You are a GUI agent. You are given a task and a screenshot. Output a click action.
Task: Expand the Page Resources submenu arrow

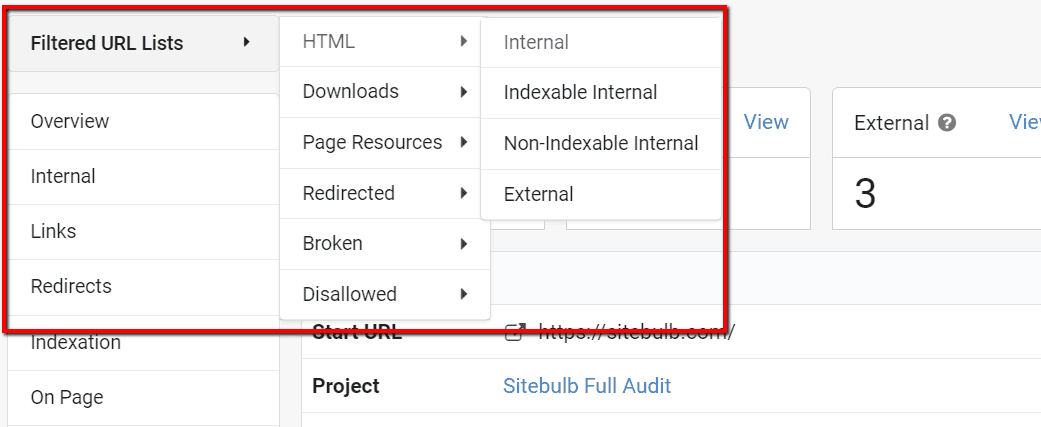pos(463,142)
